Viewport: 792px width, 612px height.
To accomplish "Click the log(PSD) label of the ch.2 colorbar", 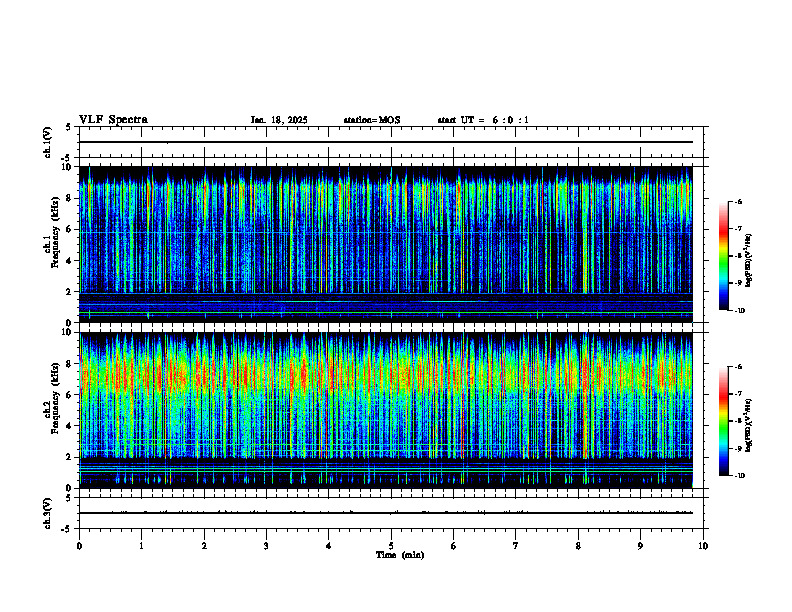I will tap(749, 425).
